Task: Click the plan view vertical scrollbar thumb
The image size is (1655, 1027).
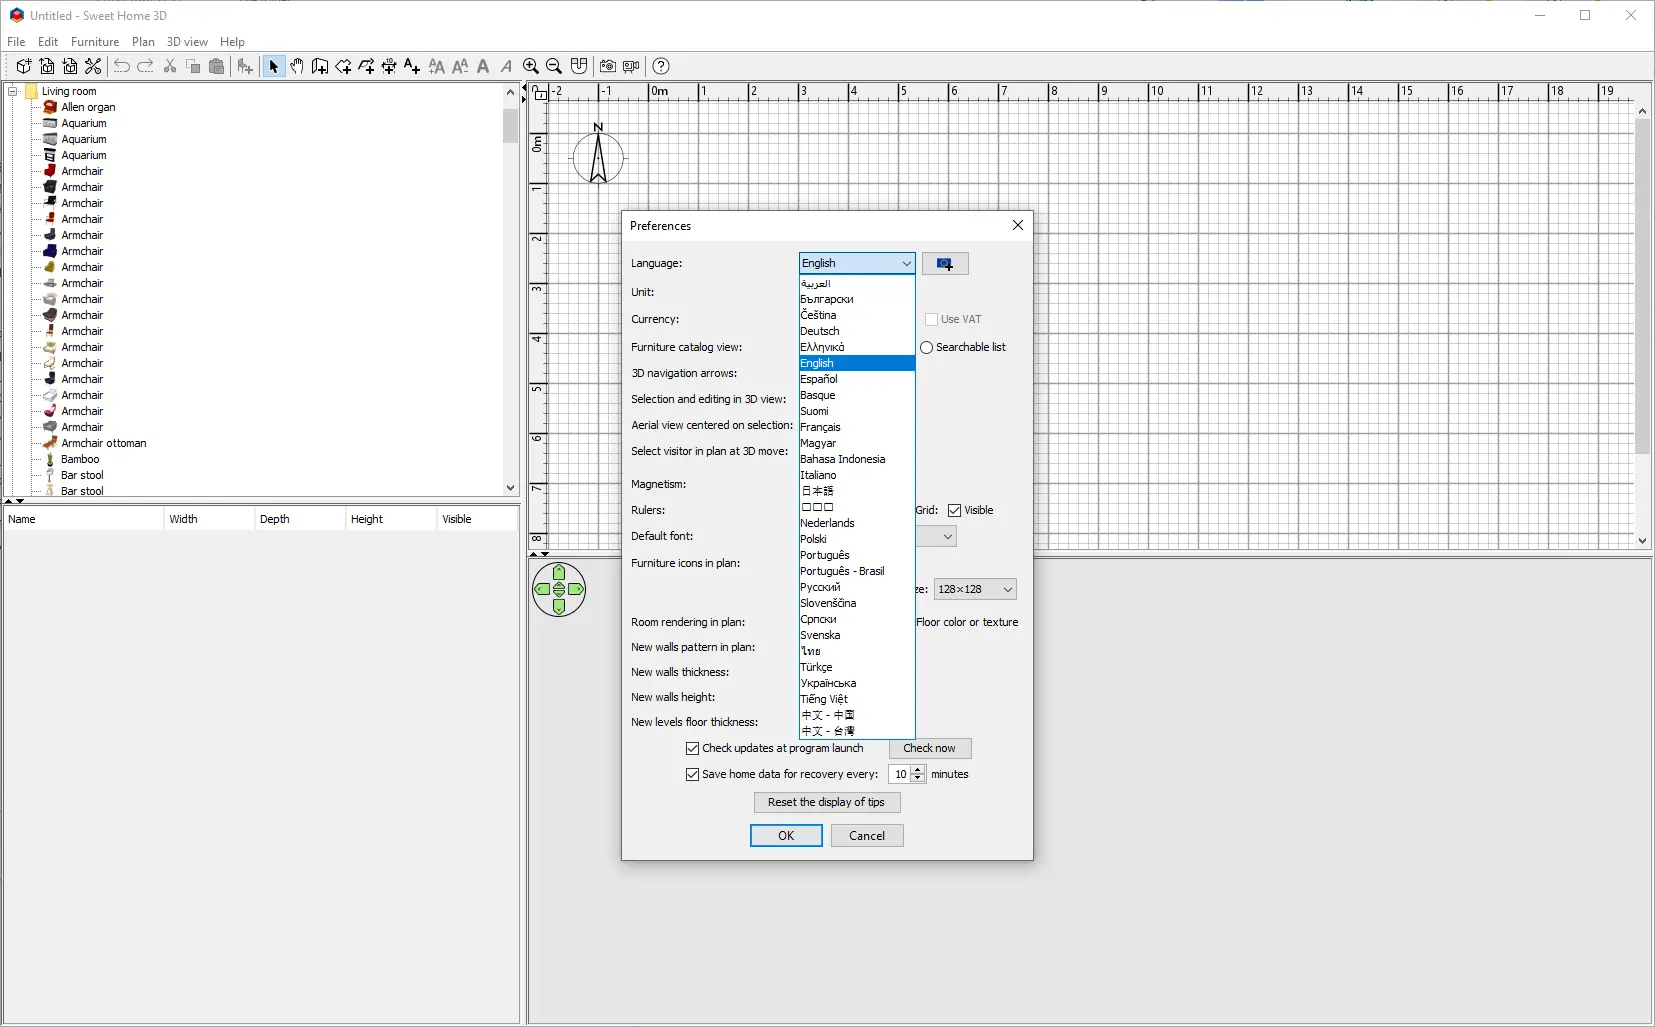Action: [1642, 287]
